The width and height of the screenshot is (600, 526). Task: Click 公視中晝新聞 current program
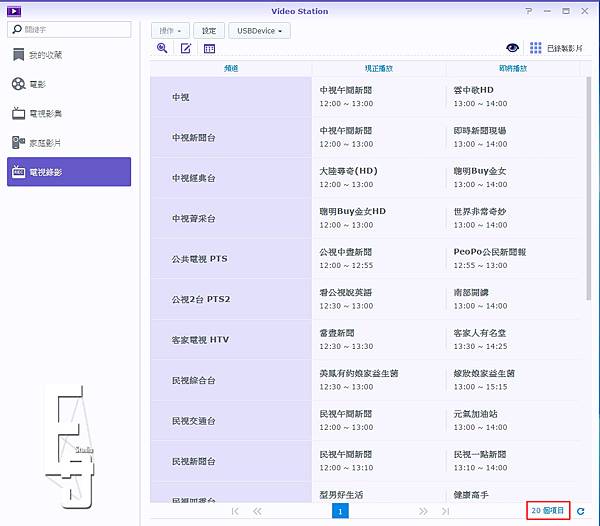[346, 252]
